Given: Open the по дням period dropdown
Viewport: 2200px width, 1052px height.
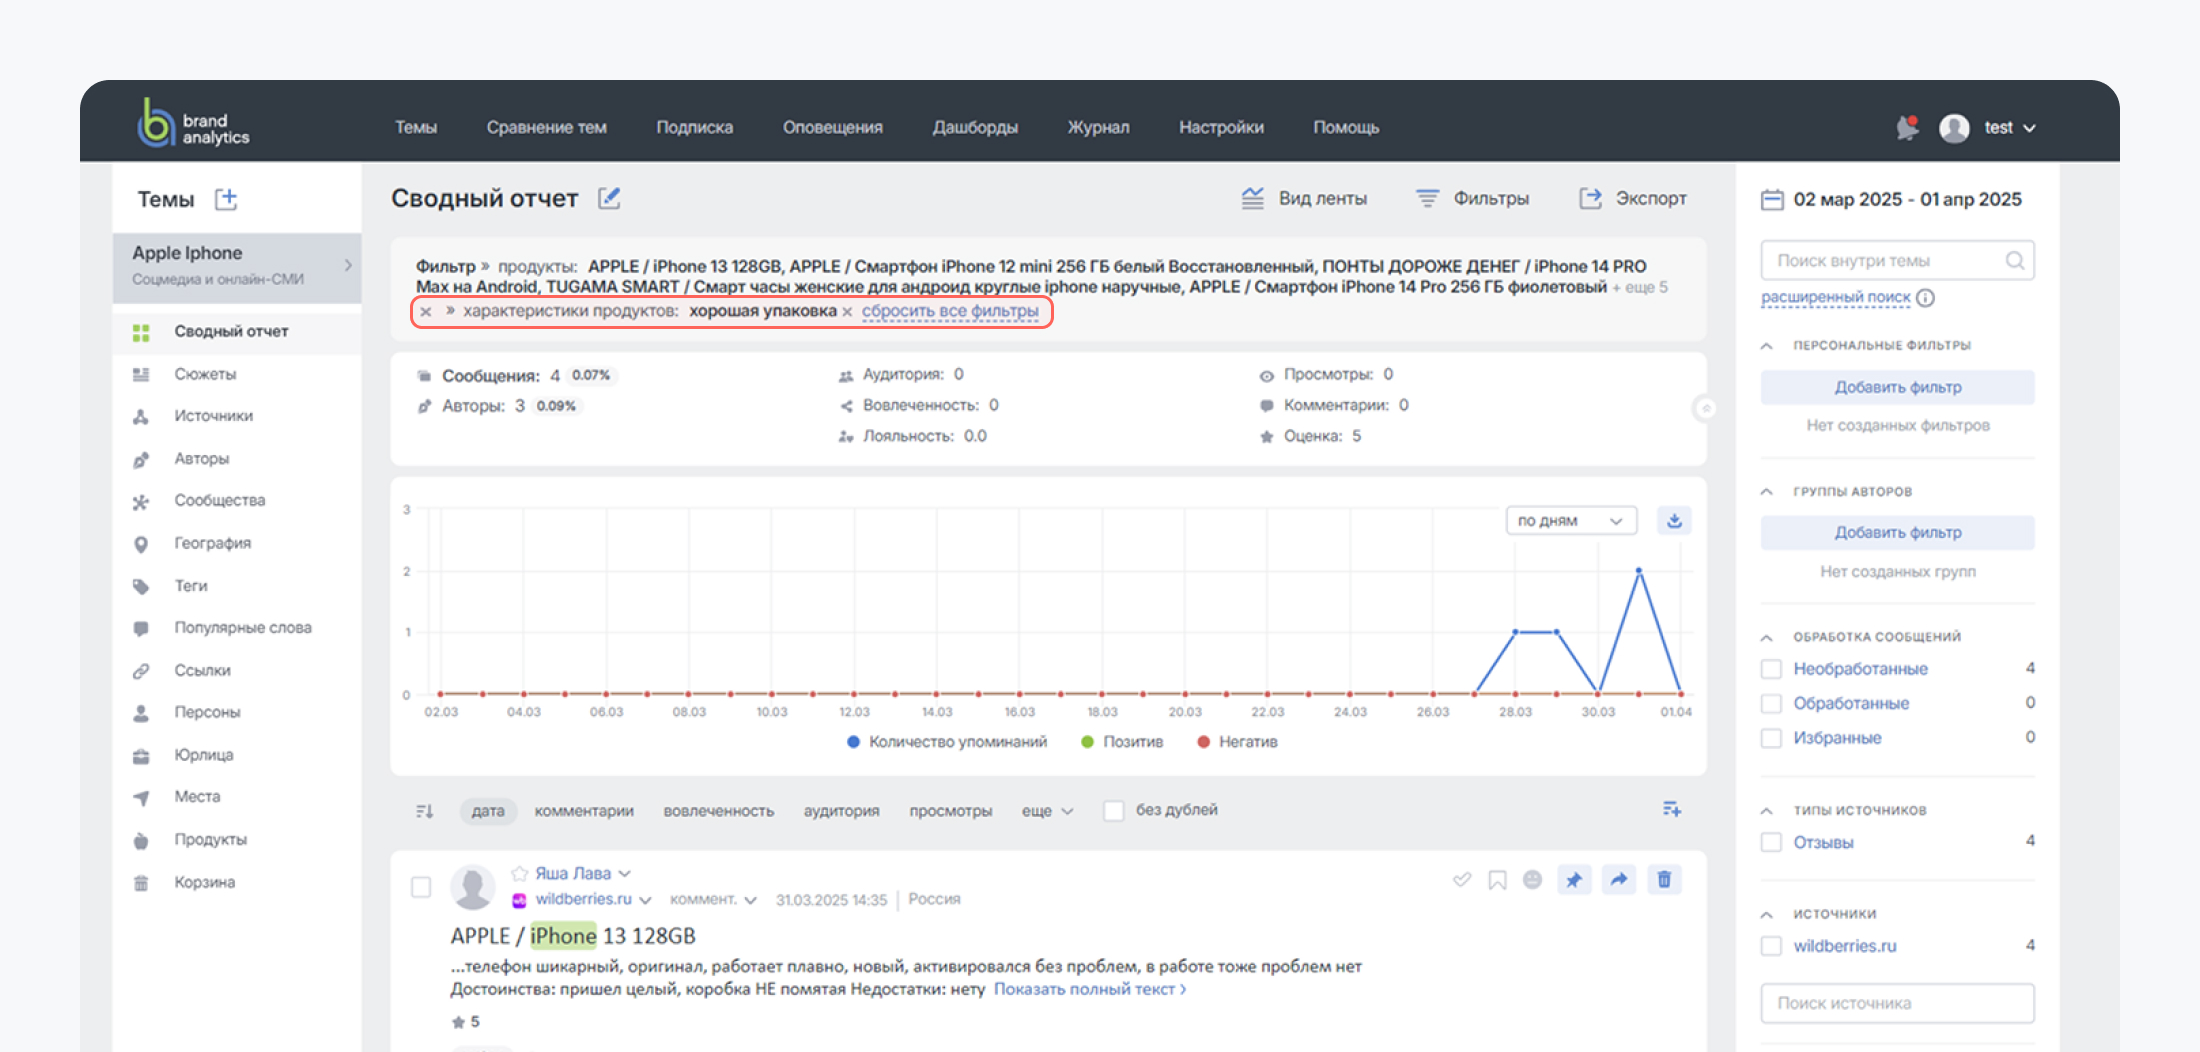Looking at the screenshot, I should [1571, 521].
